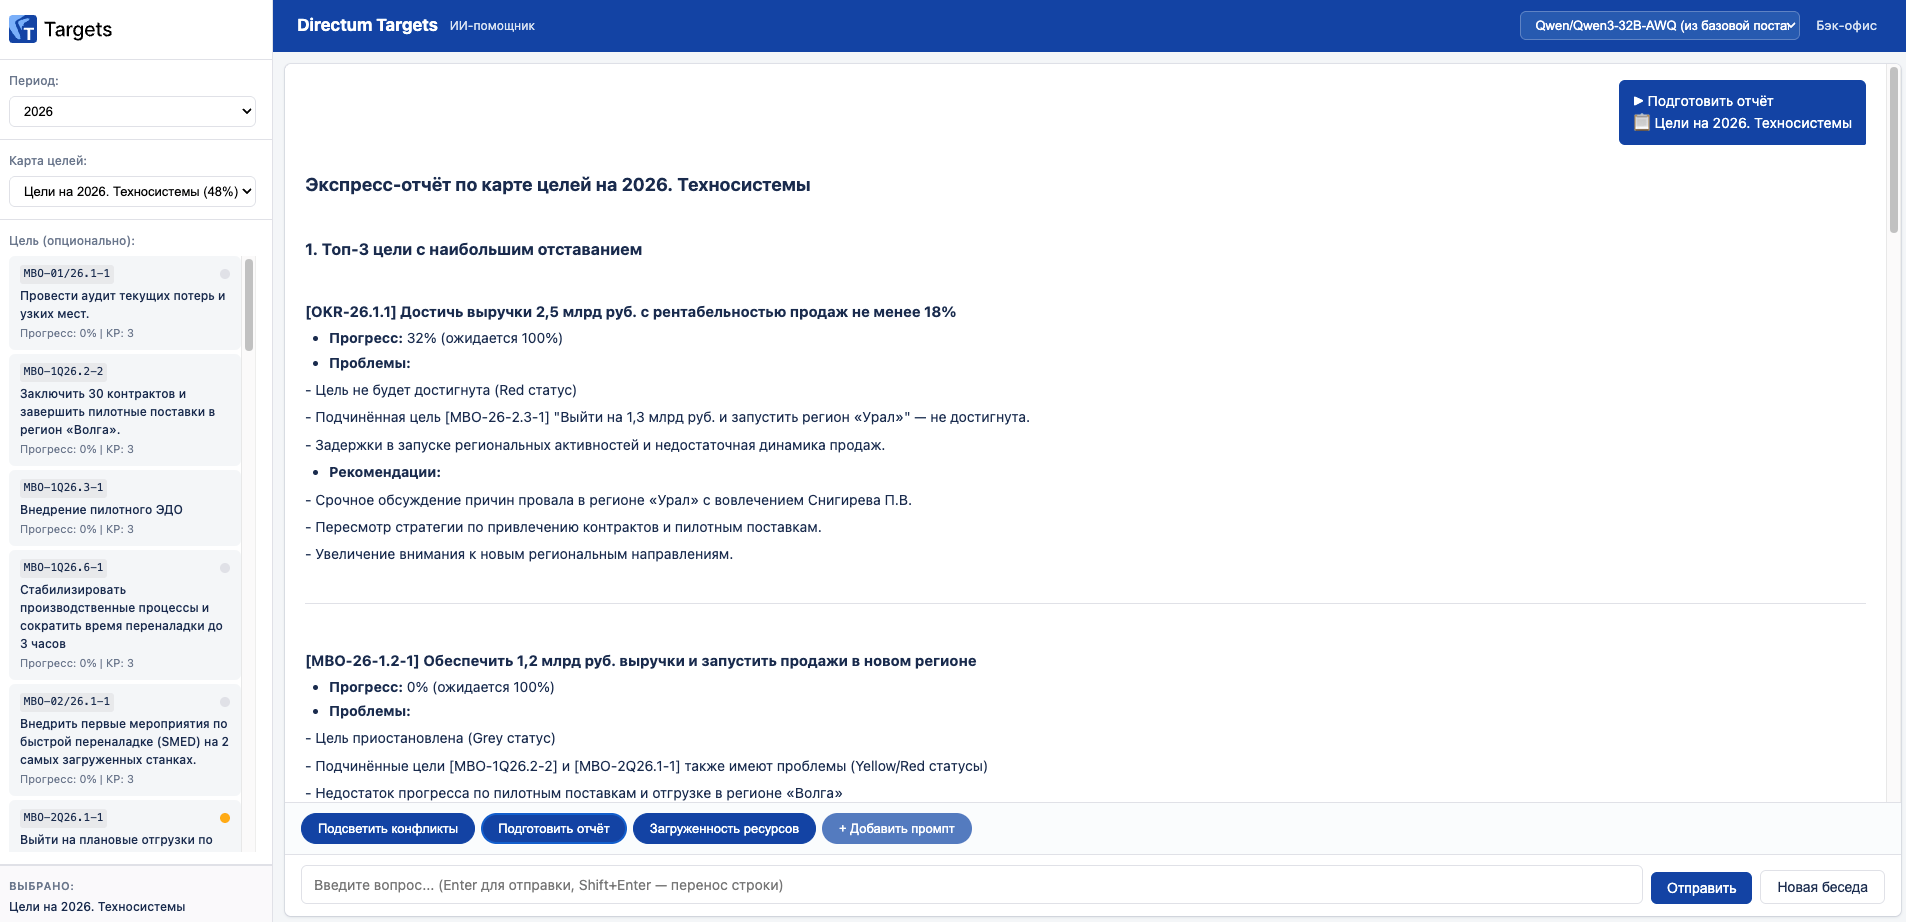The width and height of the screenshot is (1906, 922).
Task: Click the "Подготовить отчёт" prompt button
Action: (554, 829)
